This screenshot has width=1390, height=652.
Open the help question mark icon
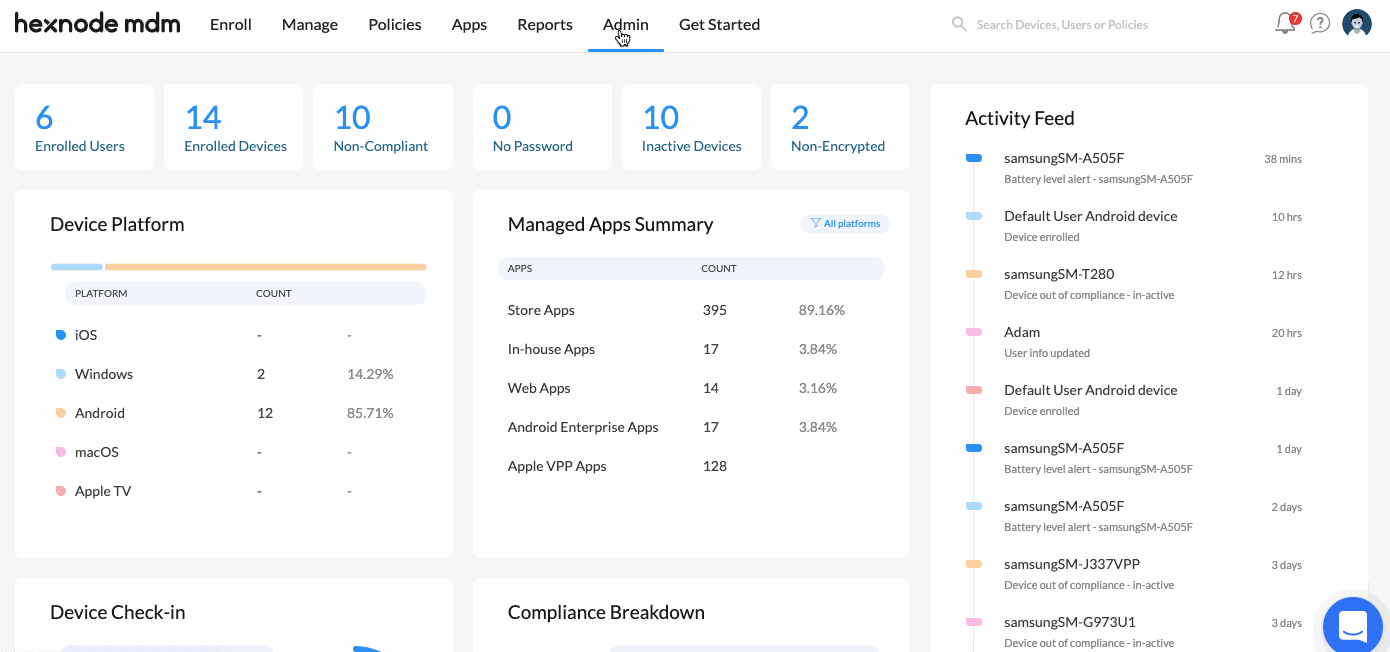[x=1320, y=24]
